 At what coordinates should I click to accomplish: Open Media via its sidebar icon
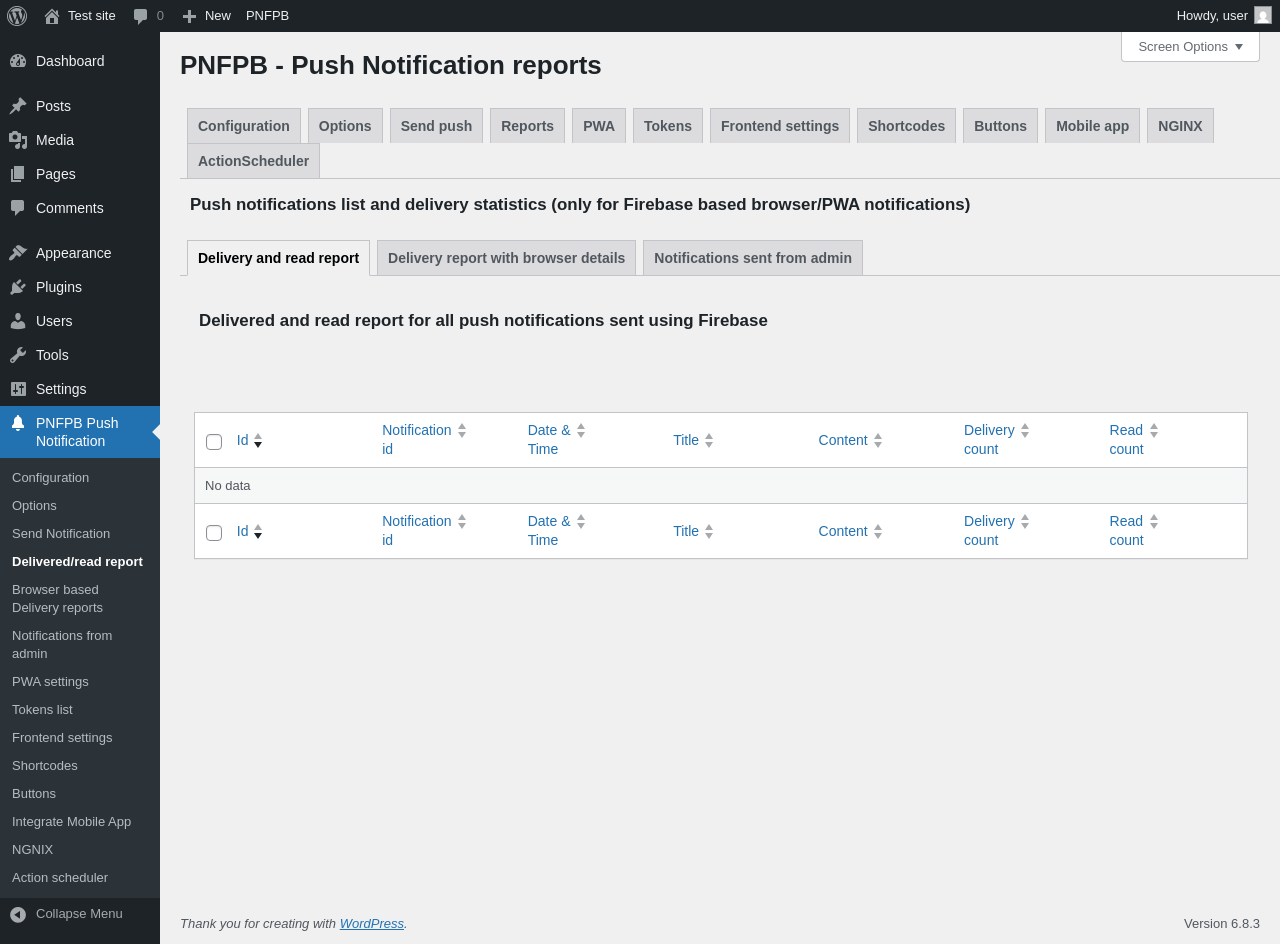coord(18,140)
